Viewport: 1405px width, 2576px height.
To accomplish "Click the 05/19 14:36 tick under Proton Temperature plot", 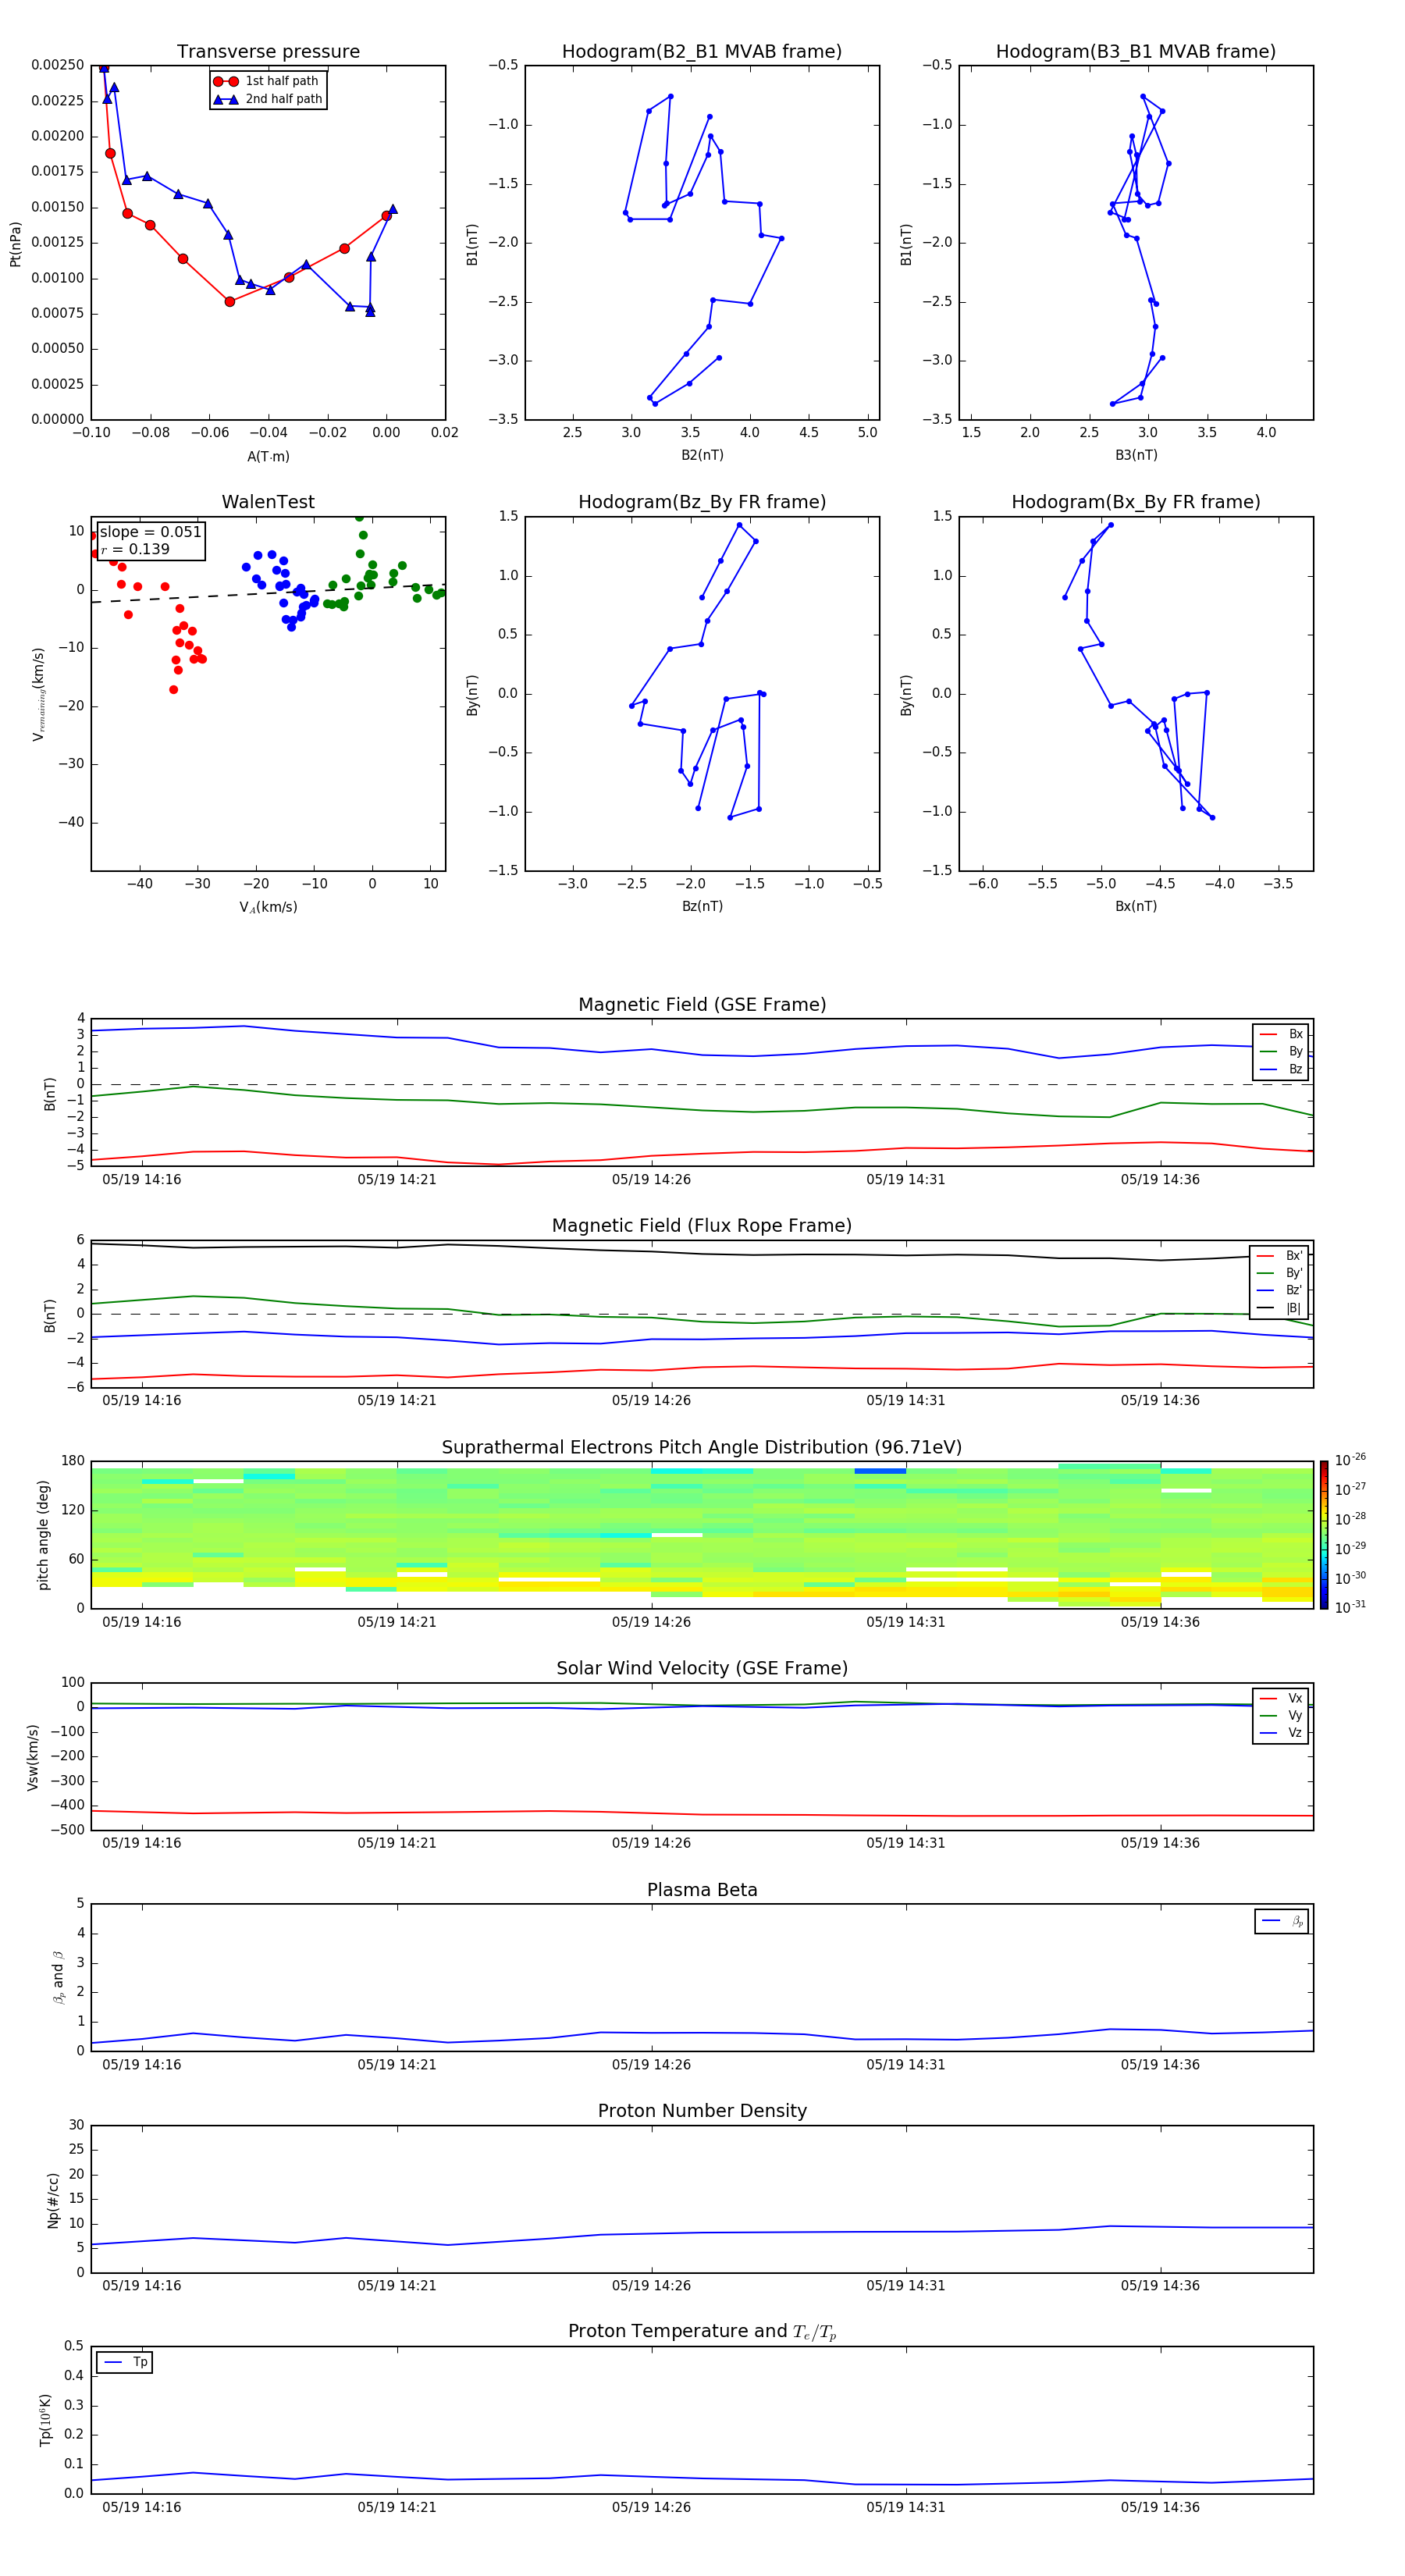I will (1160, 2507).
